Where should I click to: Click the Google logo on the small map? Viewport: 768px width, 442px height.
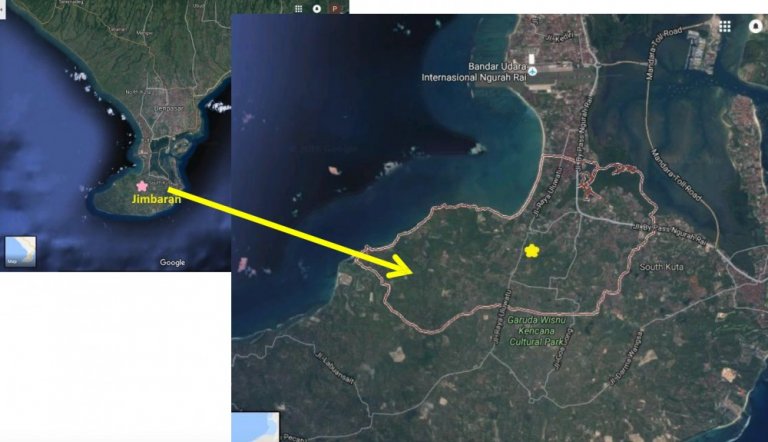pyautogui.click(x=172, y=263)
